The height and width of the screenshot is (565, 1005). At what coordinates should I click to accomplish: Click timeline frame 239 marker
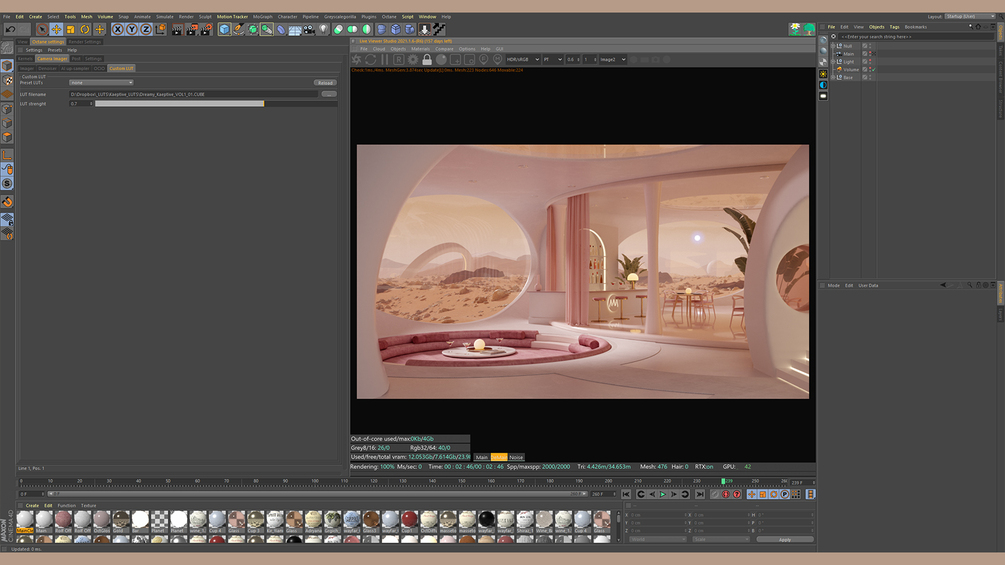[724, 481]
